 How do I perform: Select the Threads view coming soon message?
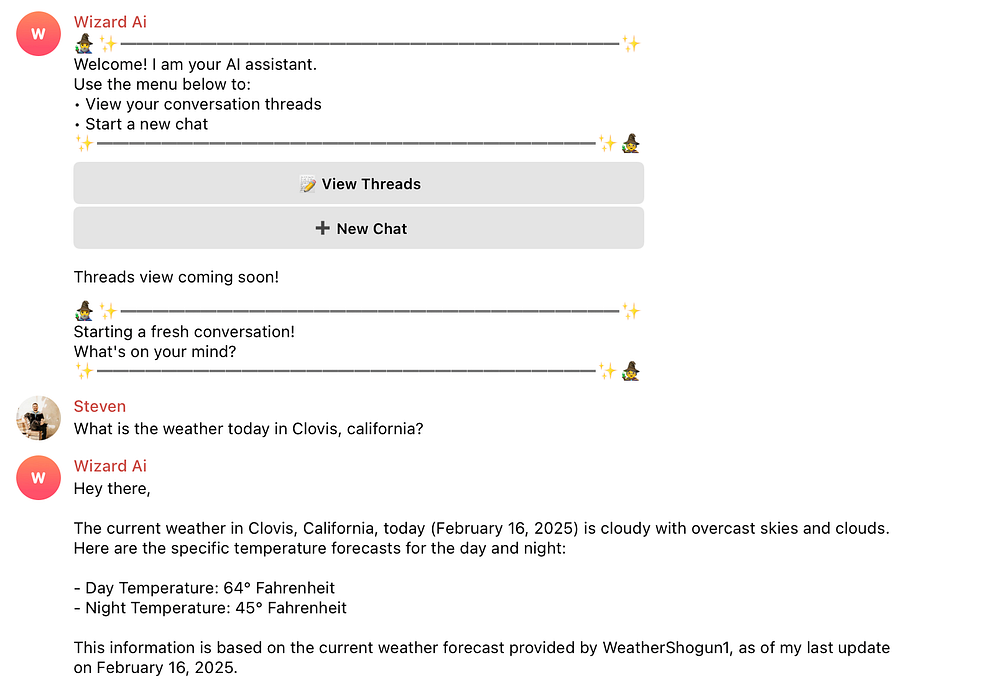(176, 277)
